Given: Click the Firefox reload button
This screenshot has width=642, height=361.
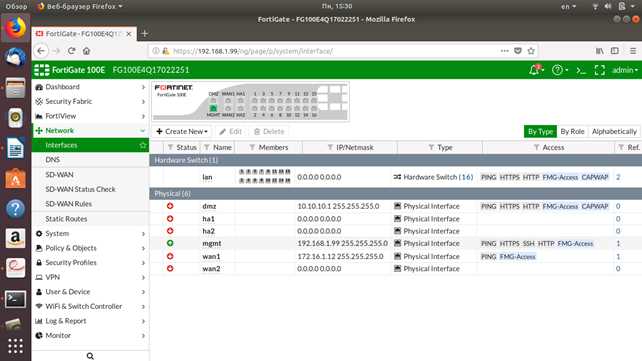Looking at the screenshot, I should tap(71, 51).
